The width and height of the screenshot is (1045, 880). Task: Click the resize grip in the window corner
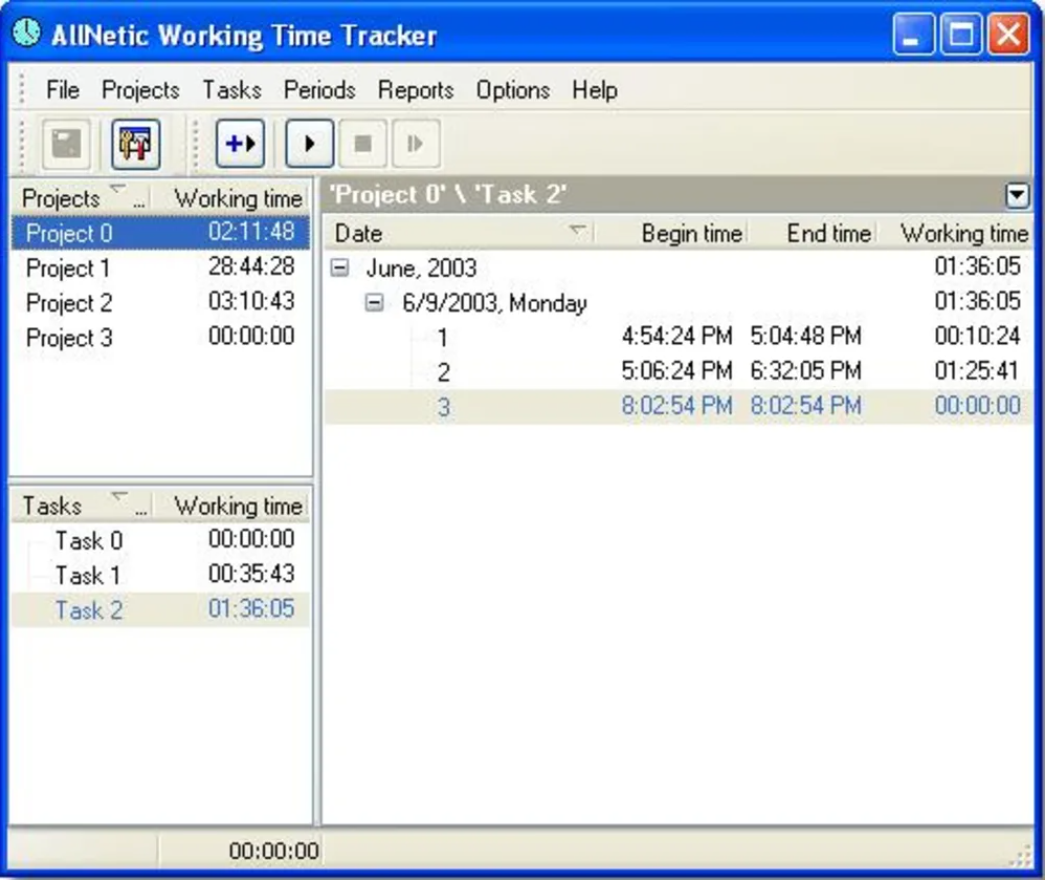[1022, 857]
